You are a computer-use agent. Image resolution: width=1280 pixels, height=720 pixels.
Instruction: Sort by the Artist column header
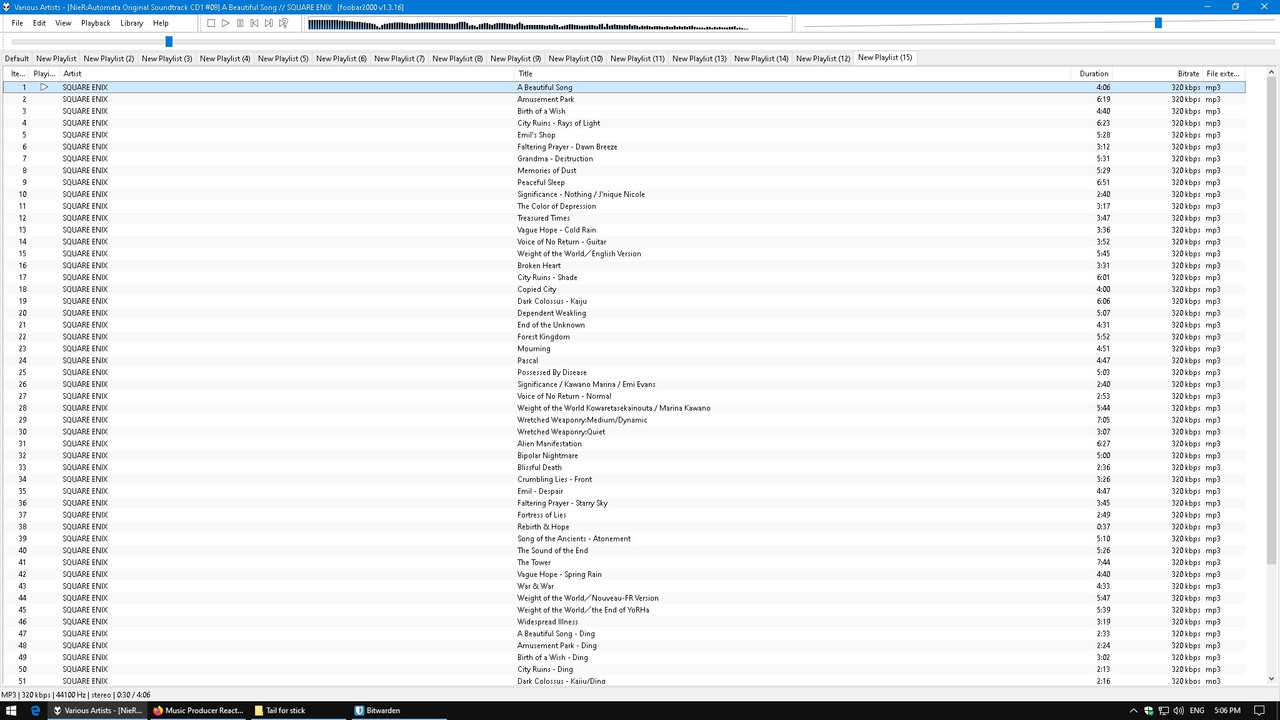click(287, 73)
